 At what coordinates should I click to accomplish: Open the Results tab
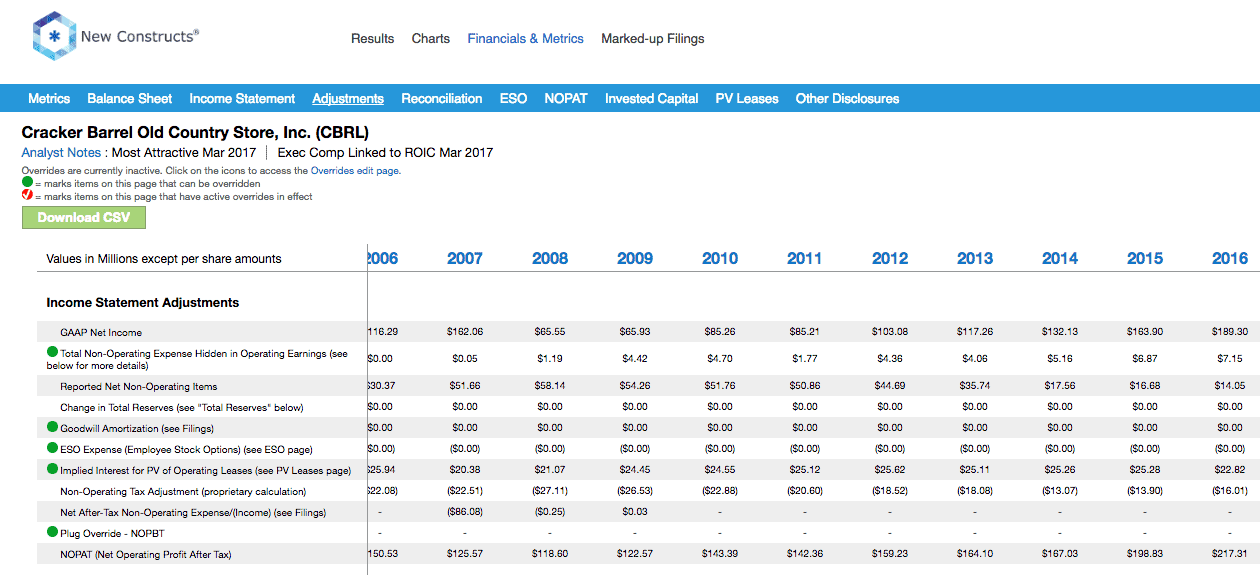tap(372, 38)
